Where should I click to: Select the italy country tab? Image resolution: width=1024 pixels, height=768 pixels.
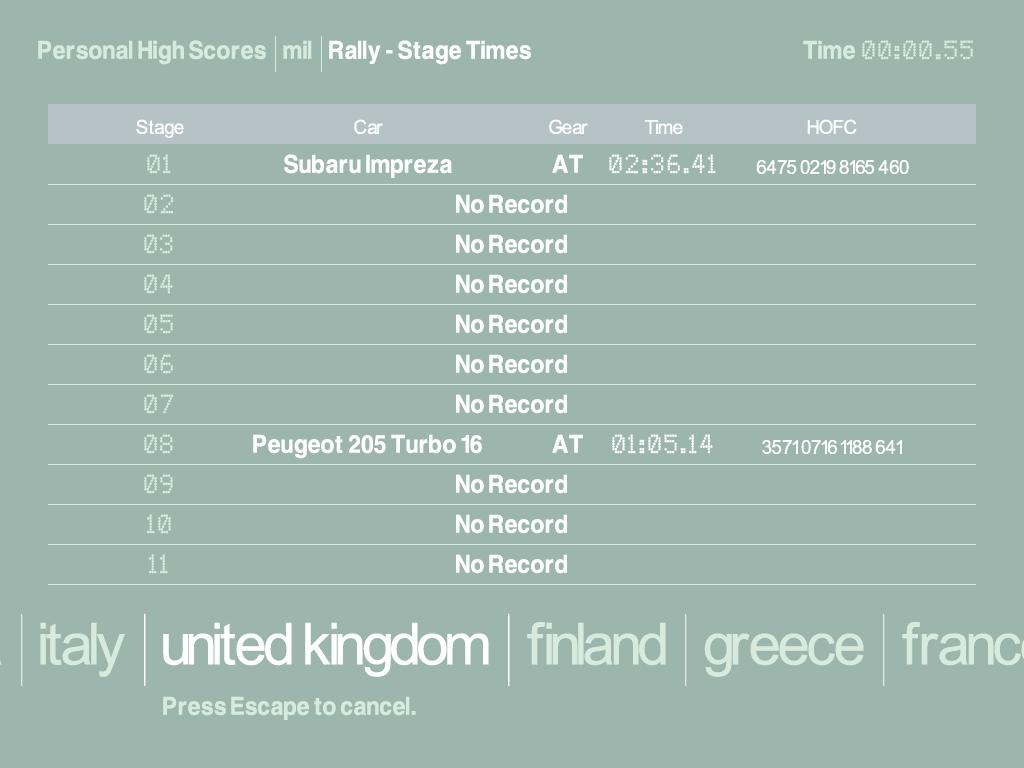(80, 647)
